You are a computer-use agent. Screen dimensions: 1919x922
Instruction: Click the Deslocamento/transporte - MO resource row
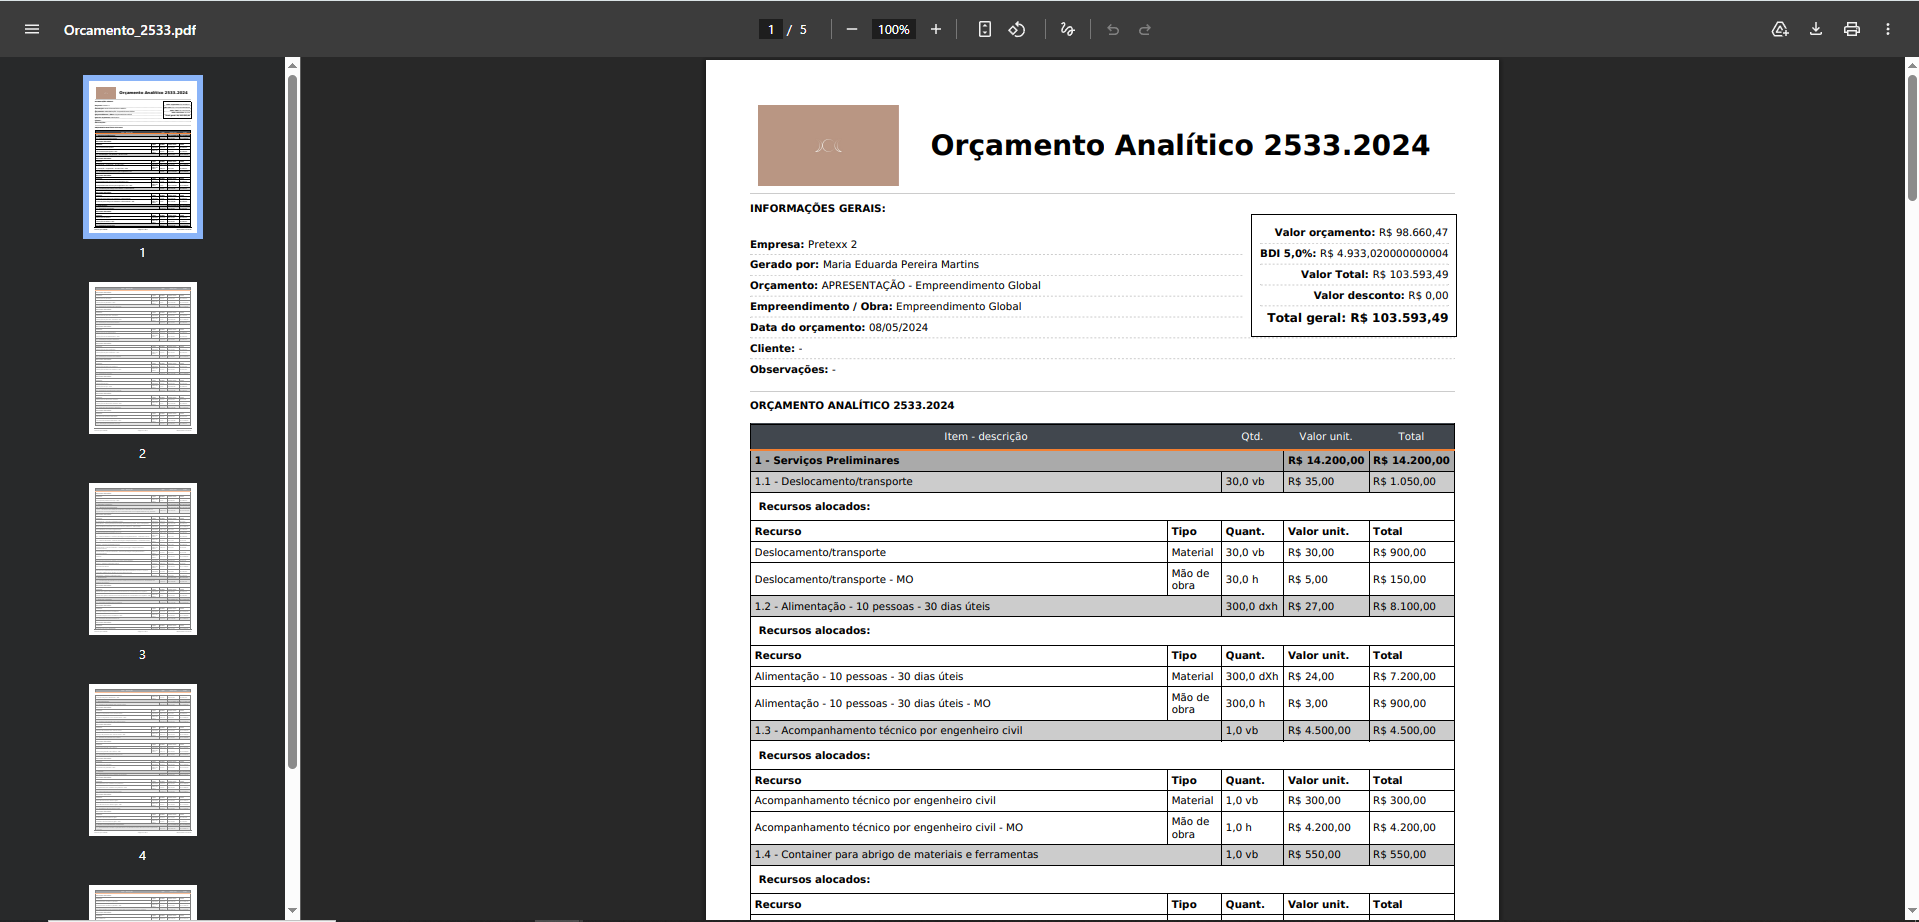1102,579
